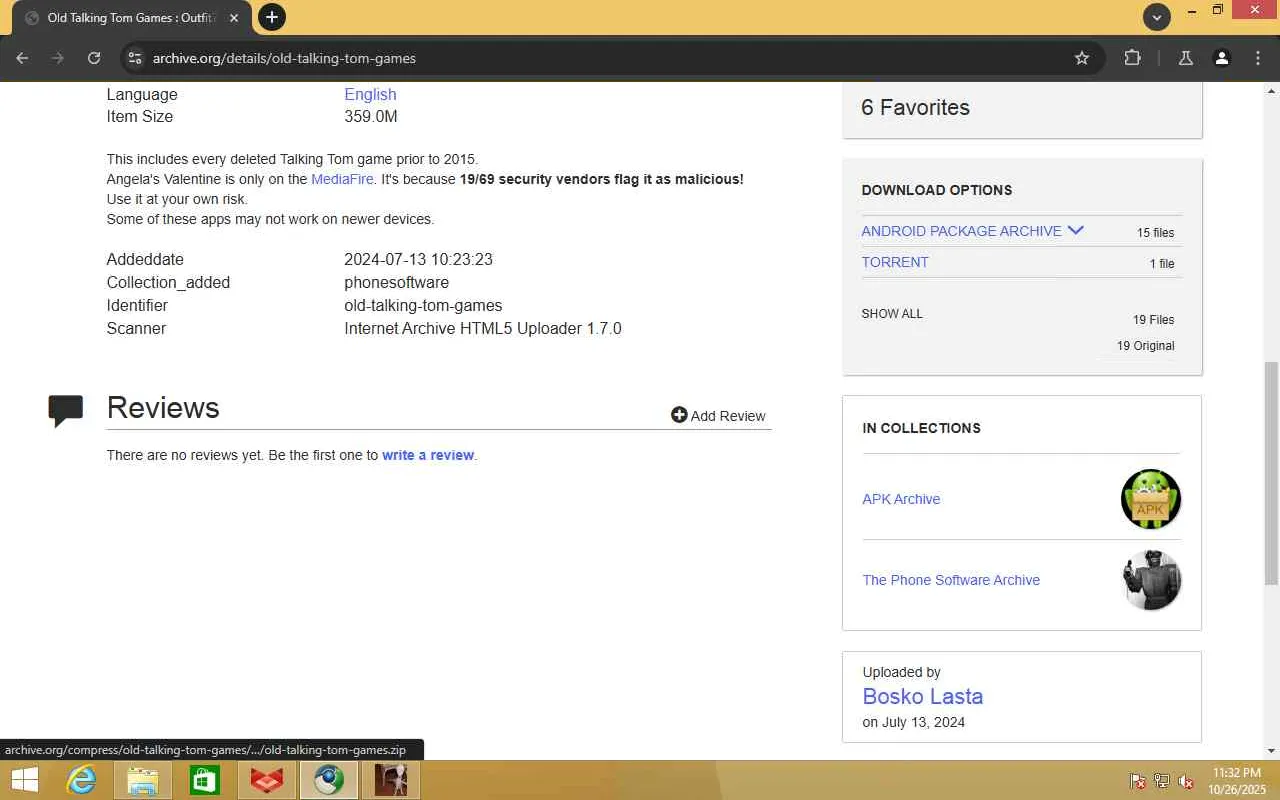
Task: Open the Windows Start button
Action: (x=24, y=780)
